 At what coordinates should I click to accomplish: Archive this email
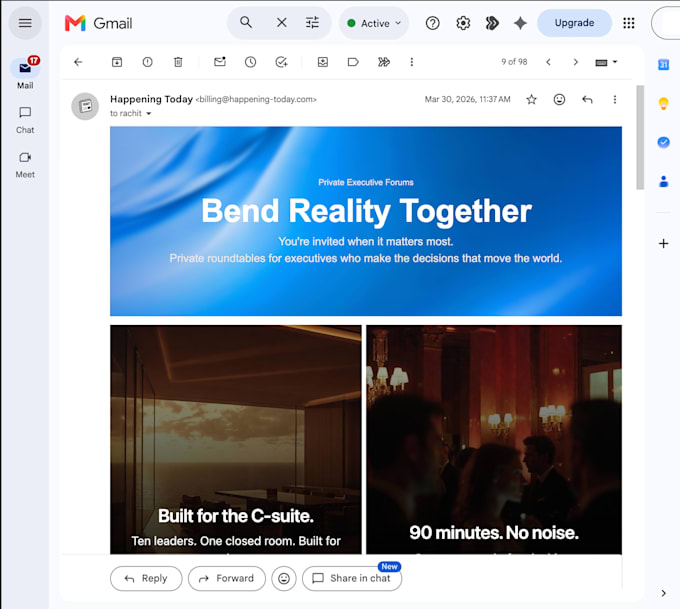[x=117, y=62]
